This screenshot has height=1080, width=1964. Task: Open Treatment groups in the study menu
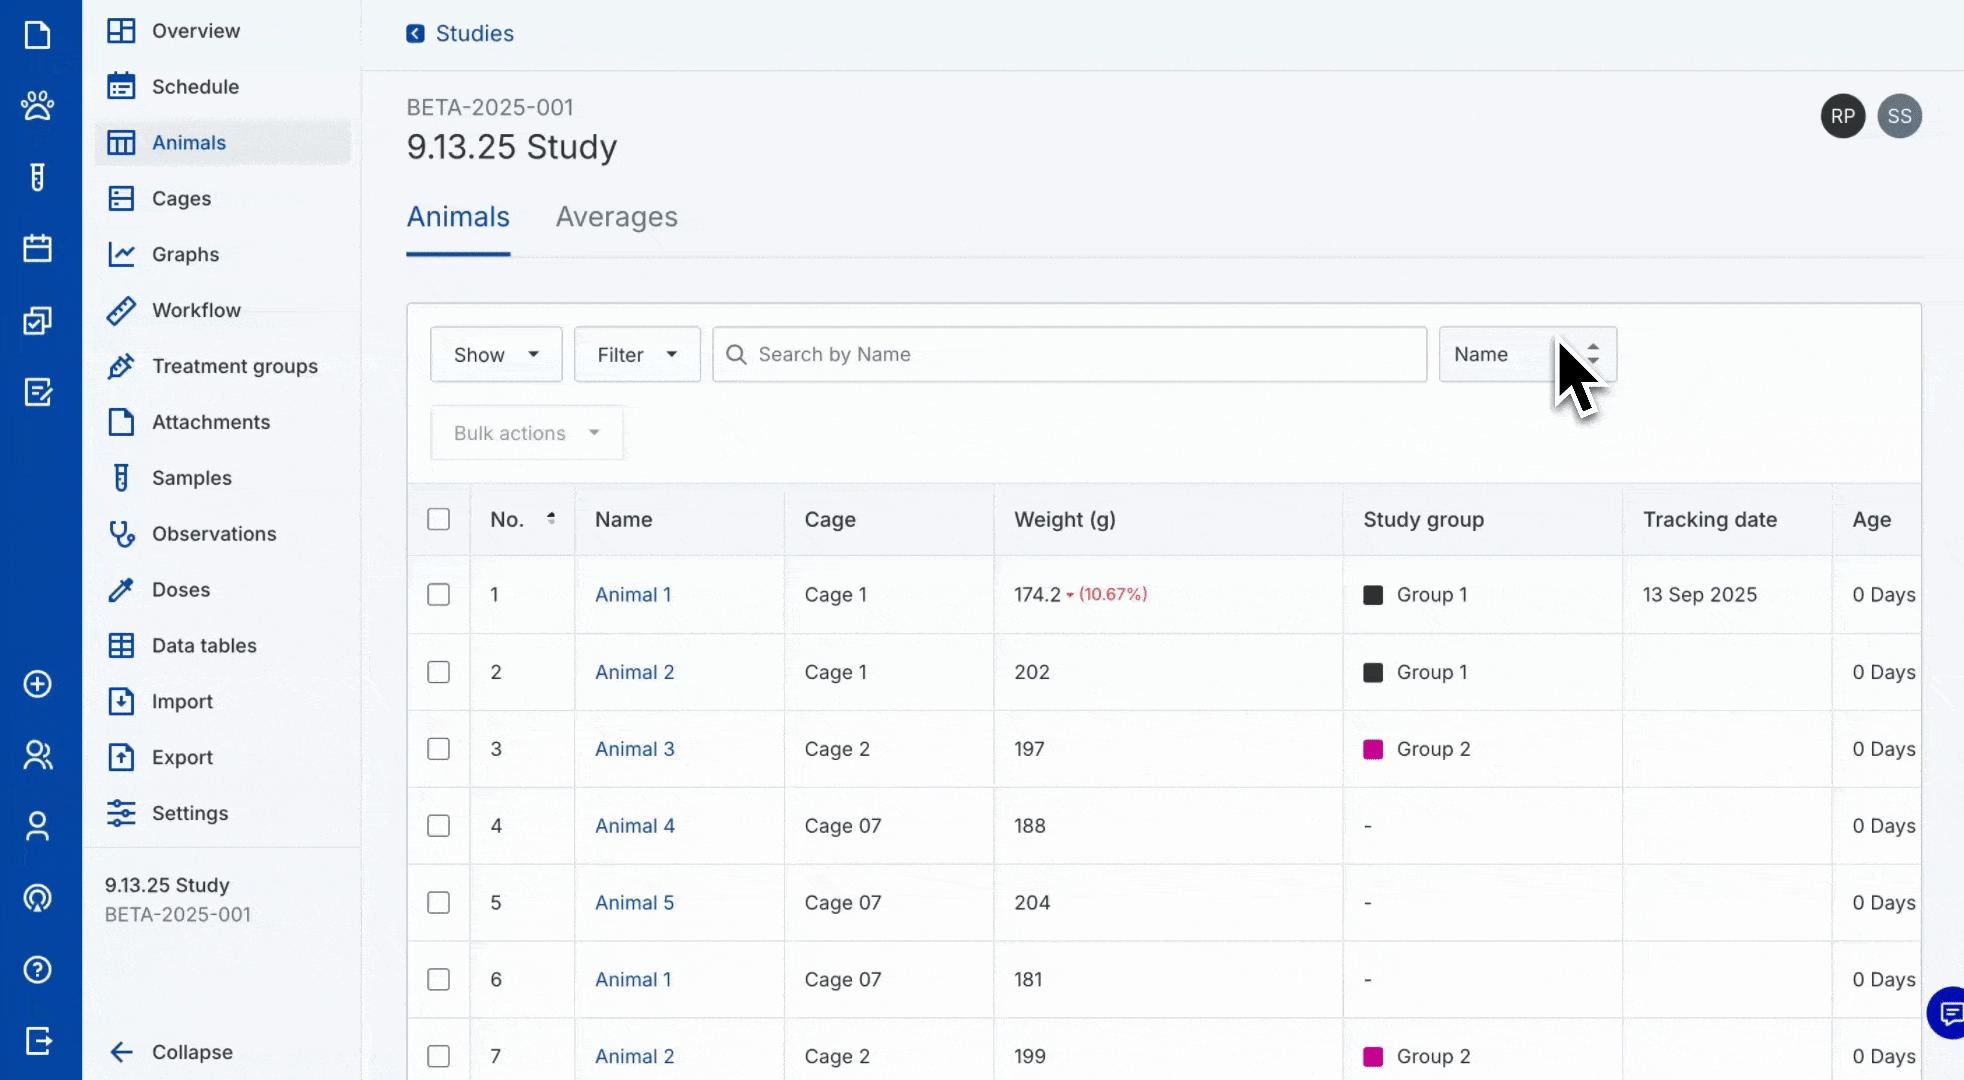234,366
